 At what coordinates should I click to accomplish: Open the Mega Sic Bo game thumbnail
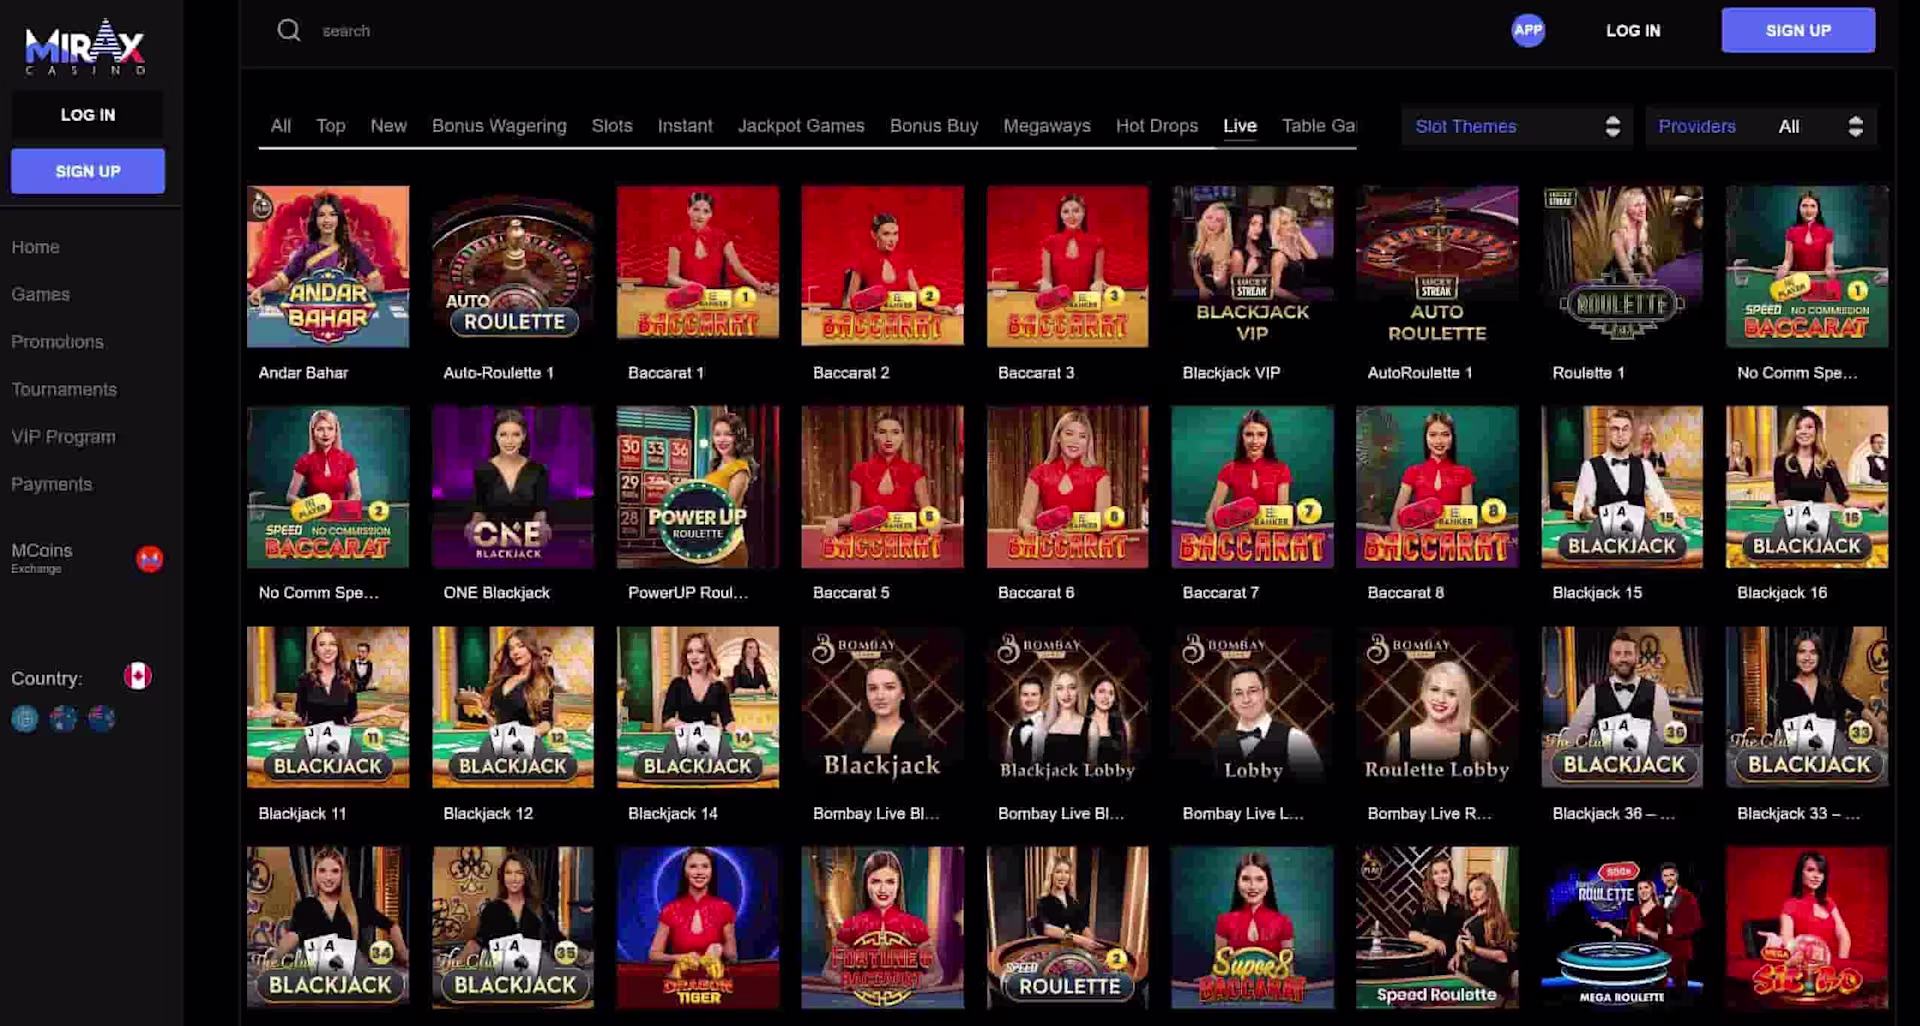[1807, 928]
